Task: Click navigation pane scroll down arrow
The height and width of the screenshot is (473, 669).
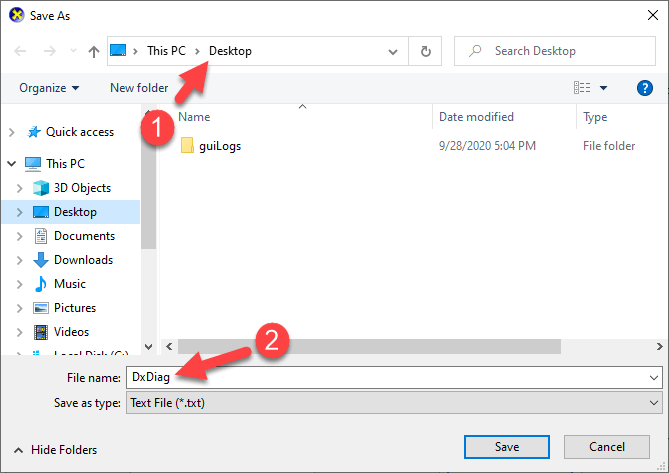Action: click(x=148, y=347)
